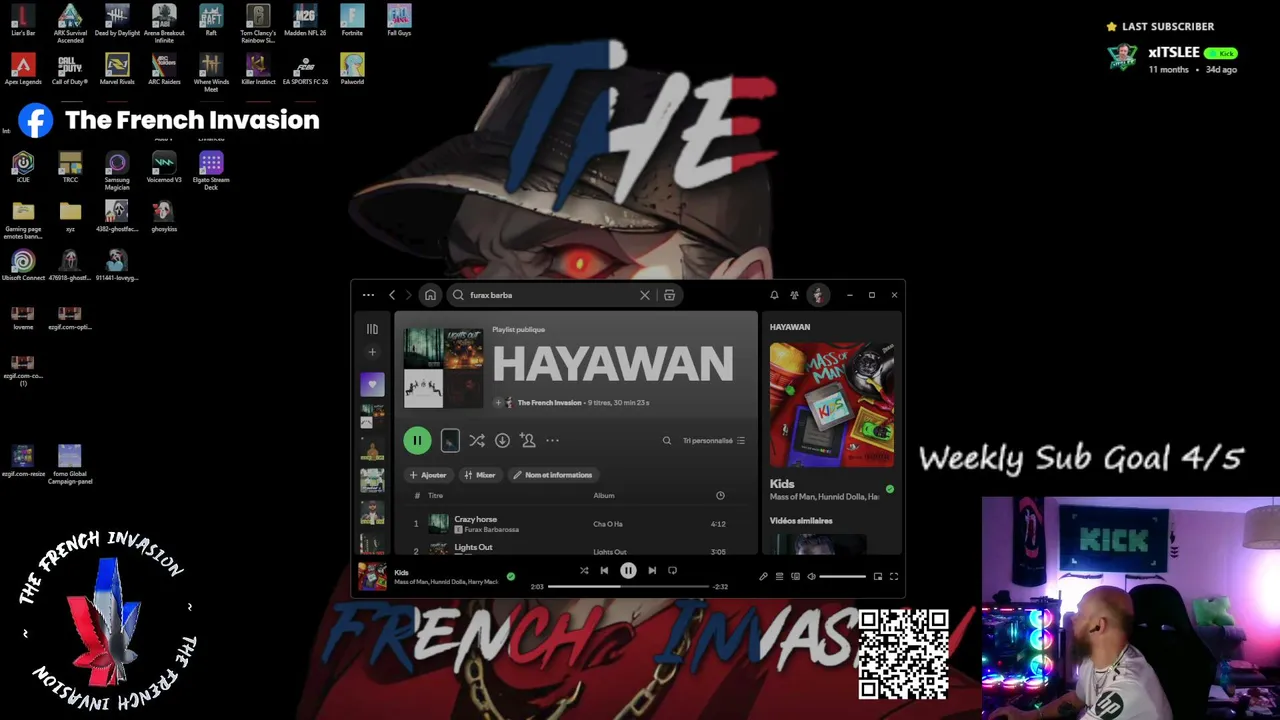Enter full screen player mode
1280x720 pixels.
[x=894, y=576]
